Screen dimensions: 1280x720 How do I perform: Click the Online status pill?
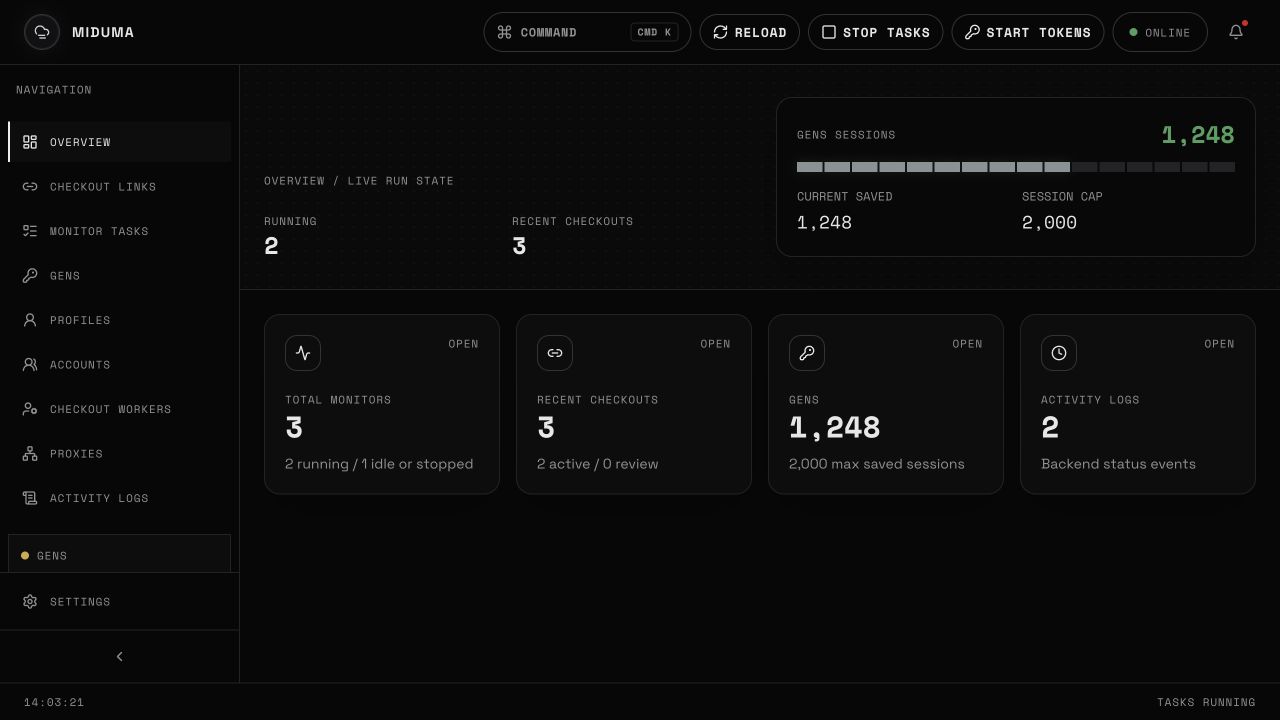coord(1160,32)
